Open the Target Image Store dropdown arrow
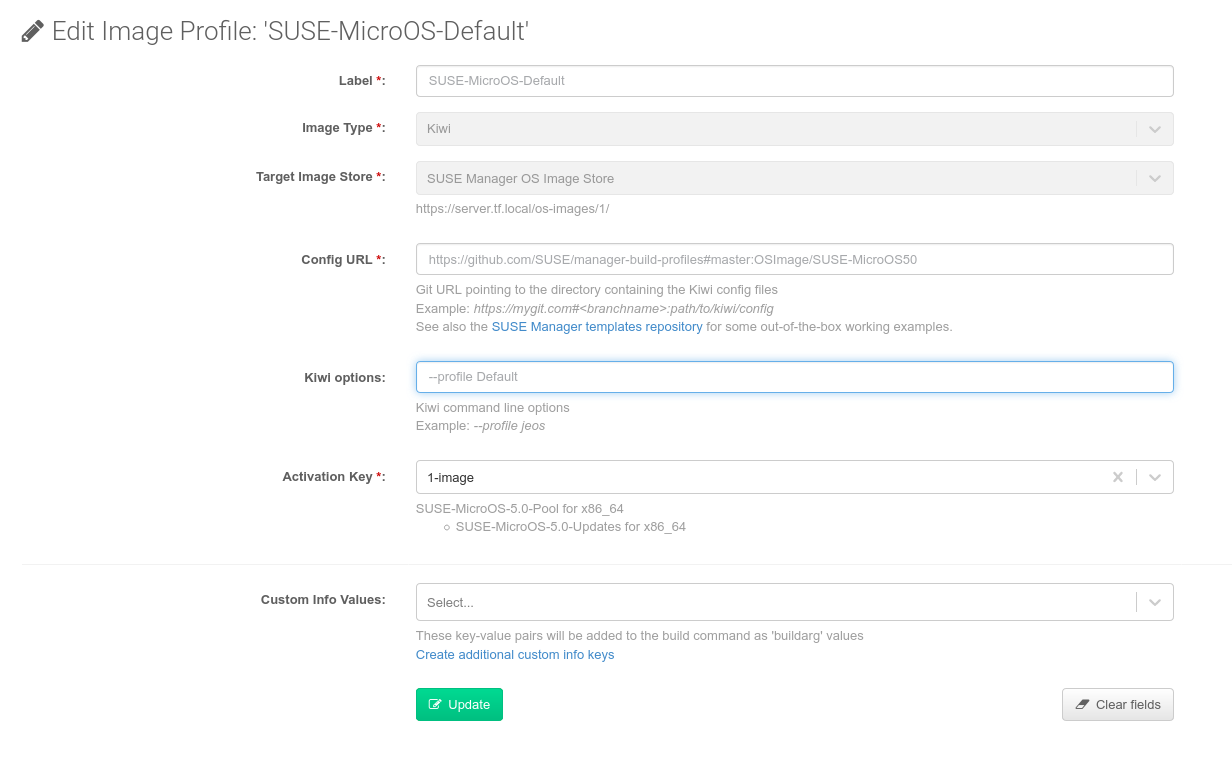 (1155, 178)
